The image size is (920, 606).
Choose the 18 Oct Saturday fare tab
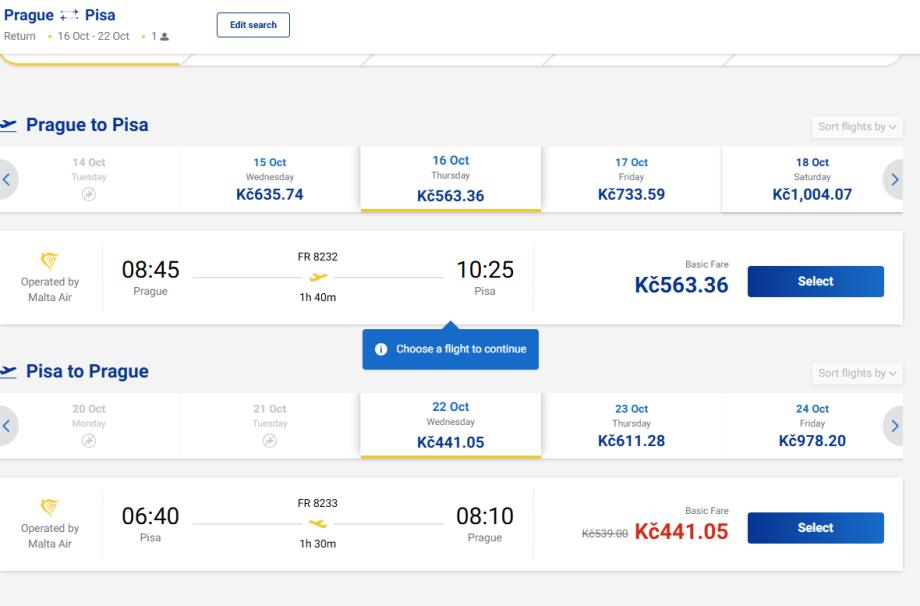pos(812,179)
